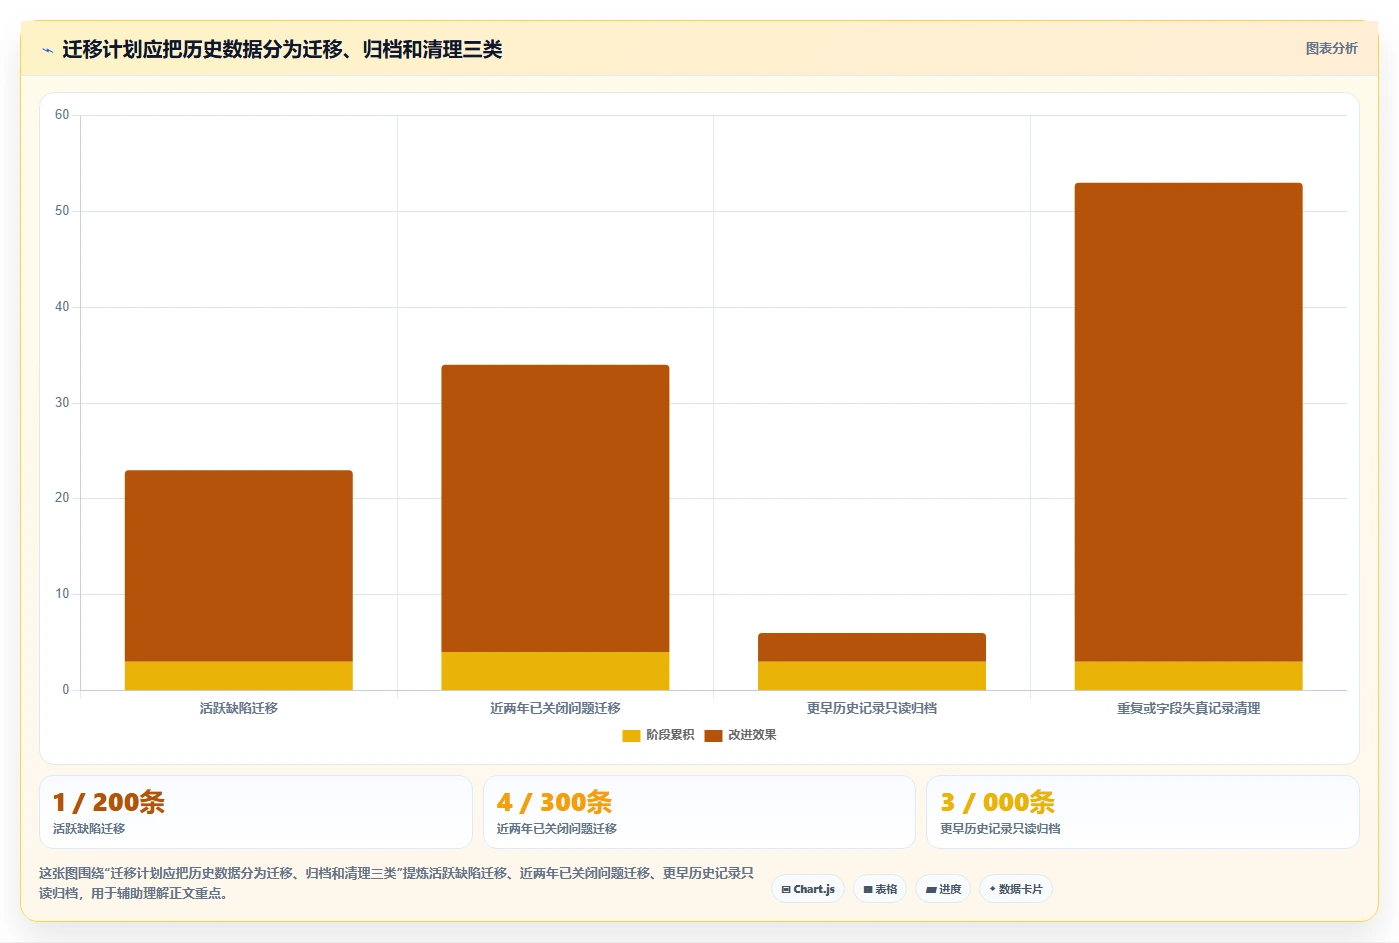Image resolution: width=1399 pixels, height=943 pixels.
Task: Click the 近两年已关闭问题迁移 brown bar segment
Action: coord(555,508)
